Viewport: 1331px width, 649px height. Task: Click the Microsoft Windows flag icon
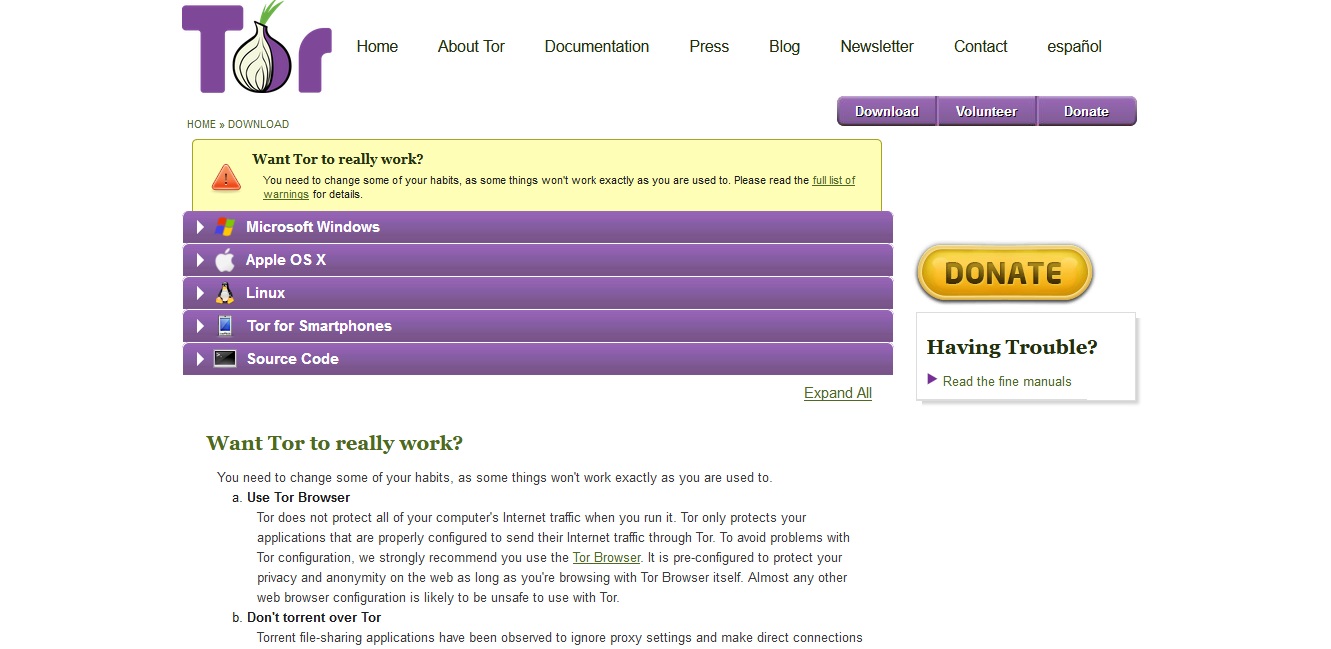coord(225,227)
